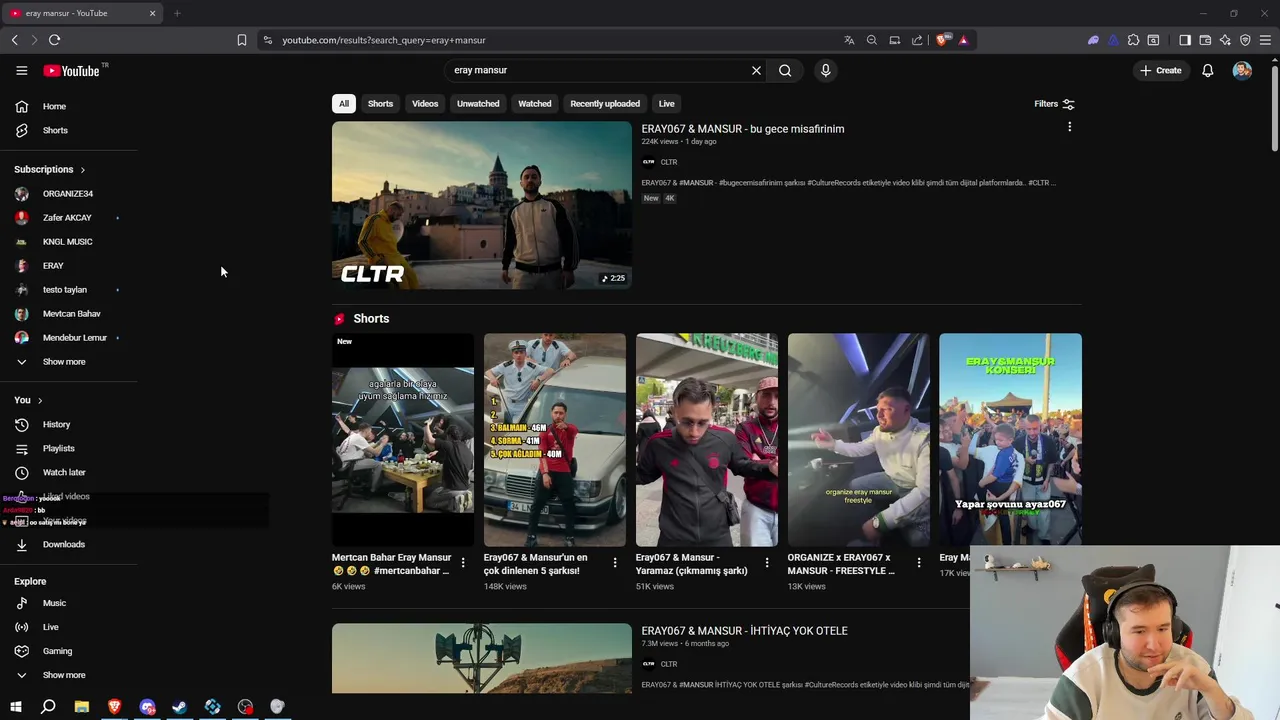Click the Create button
Viewport: 1280px width, 720px height.
click(x=1160, y=70)
